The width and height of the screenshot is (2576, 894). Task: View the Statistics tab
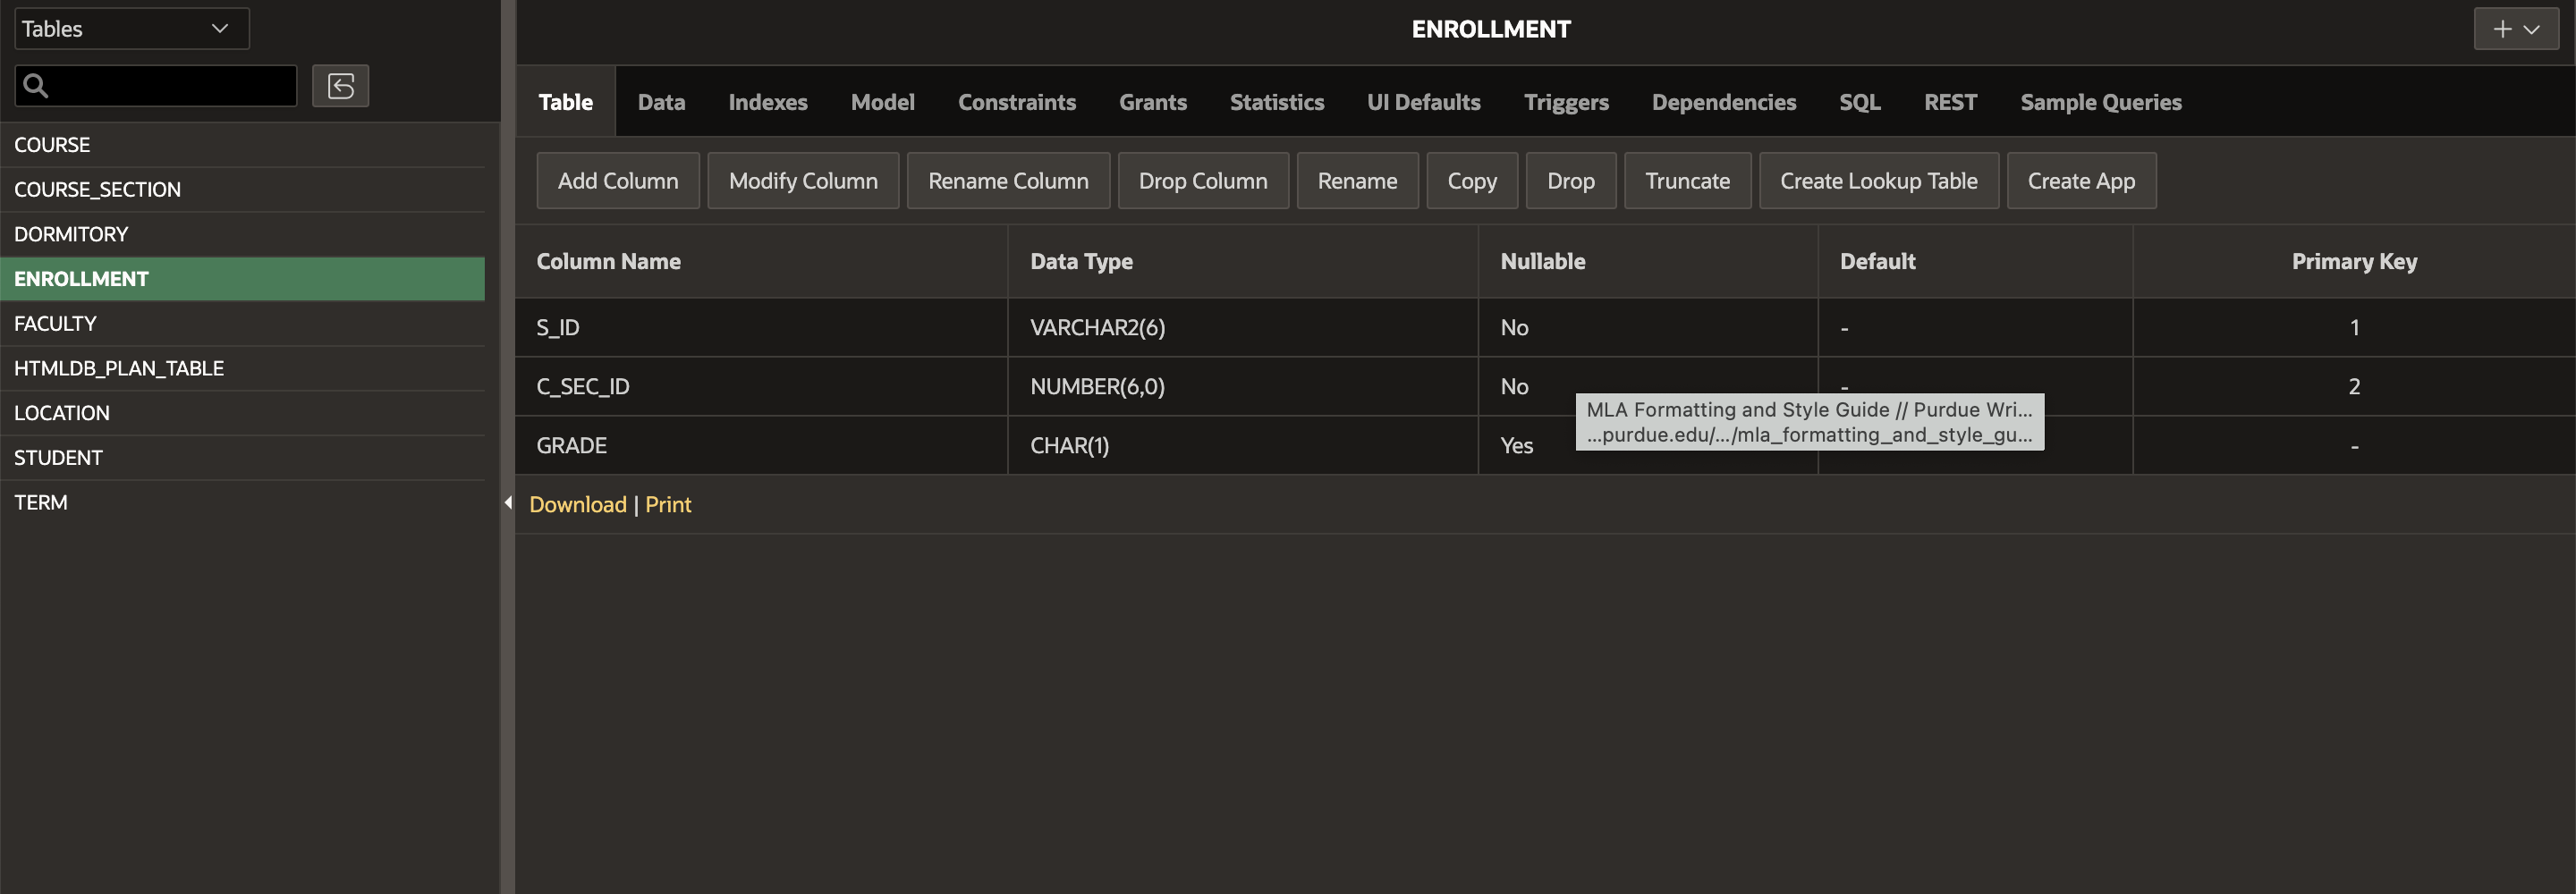(1276, 102)
